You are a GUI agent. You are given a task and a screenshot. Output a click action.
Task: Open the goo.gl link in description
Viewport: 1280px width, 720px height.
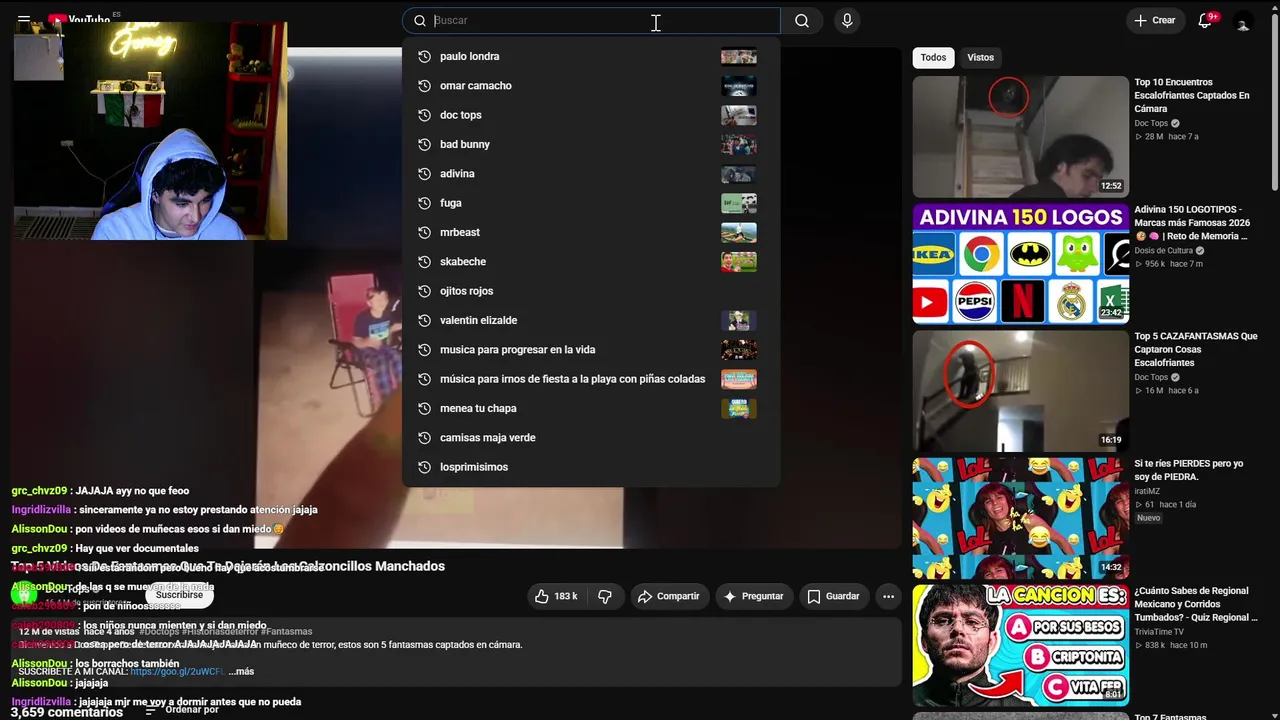point(177,671)
